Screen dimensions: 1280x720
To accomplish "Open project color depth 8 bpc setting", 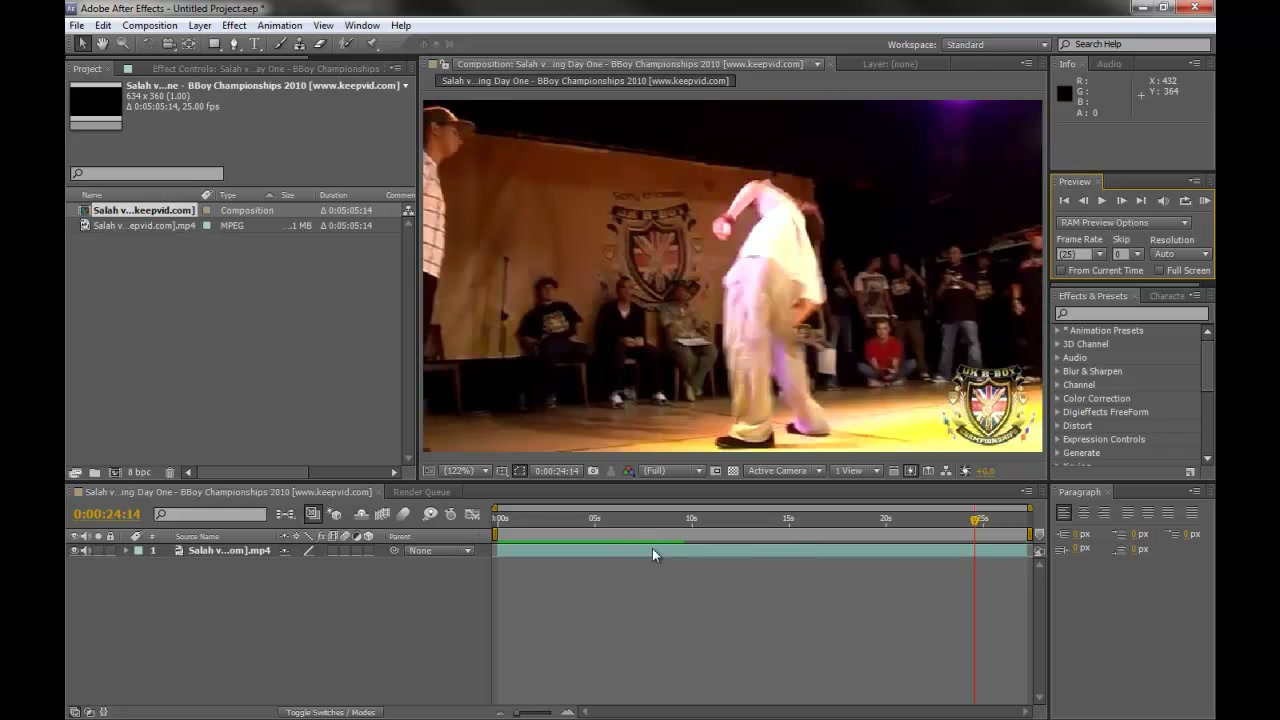I will click(139, 472).
